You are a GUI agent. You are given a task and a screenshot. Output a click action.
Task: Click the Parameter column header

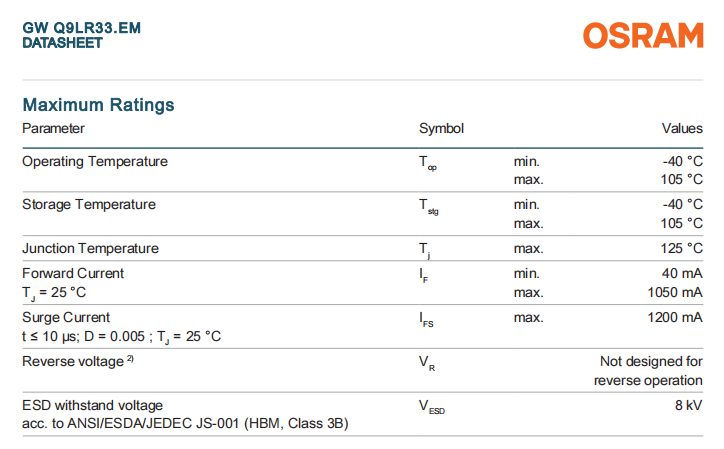point(53,129)
